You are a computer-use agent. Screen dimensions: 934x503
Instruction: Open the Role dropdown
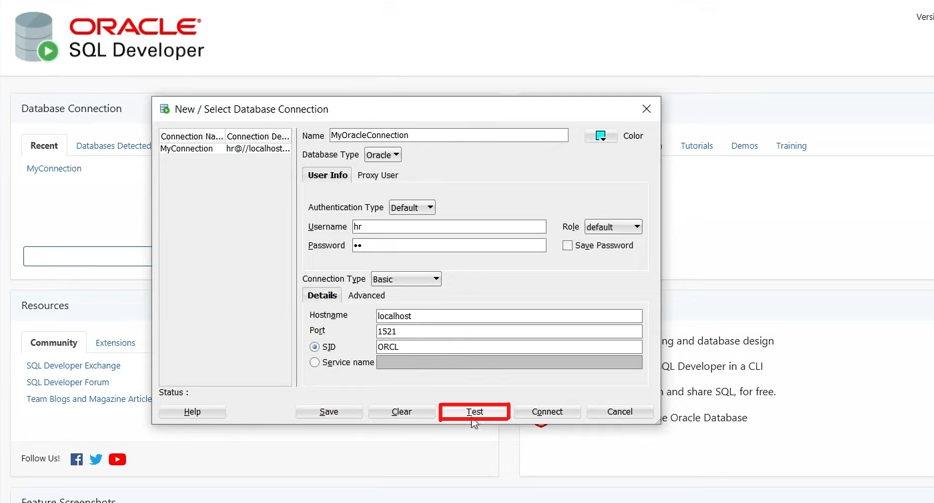[613, 227]
